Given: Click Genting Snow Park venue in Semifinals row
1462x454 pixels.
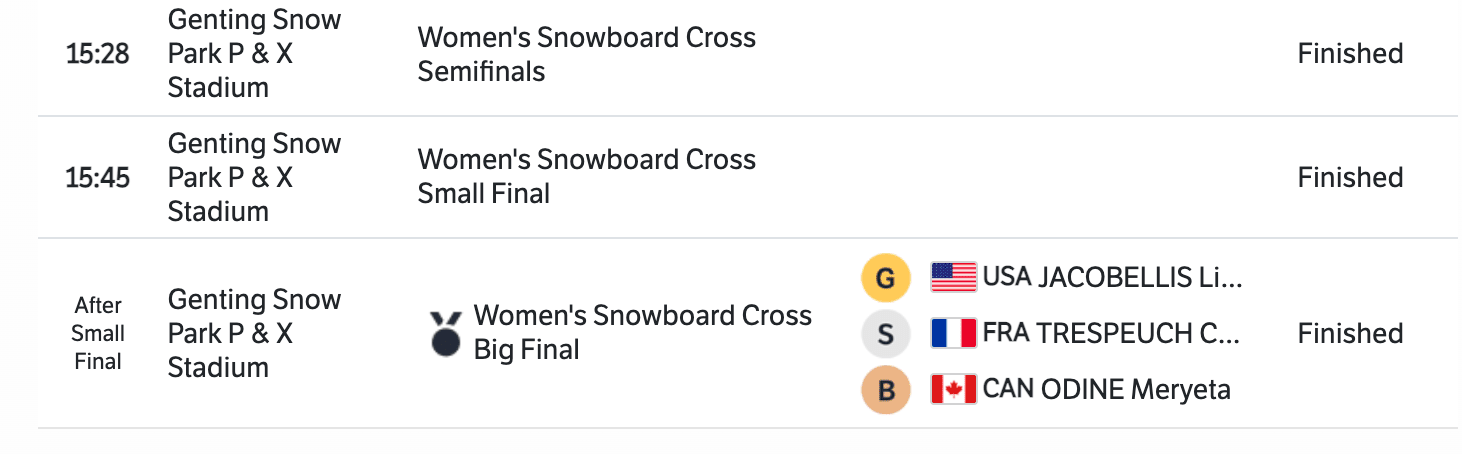Looking at the screenshot, I should point(254,54).
